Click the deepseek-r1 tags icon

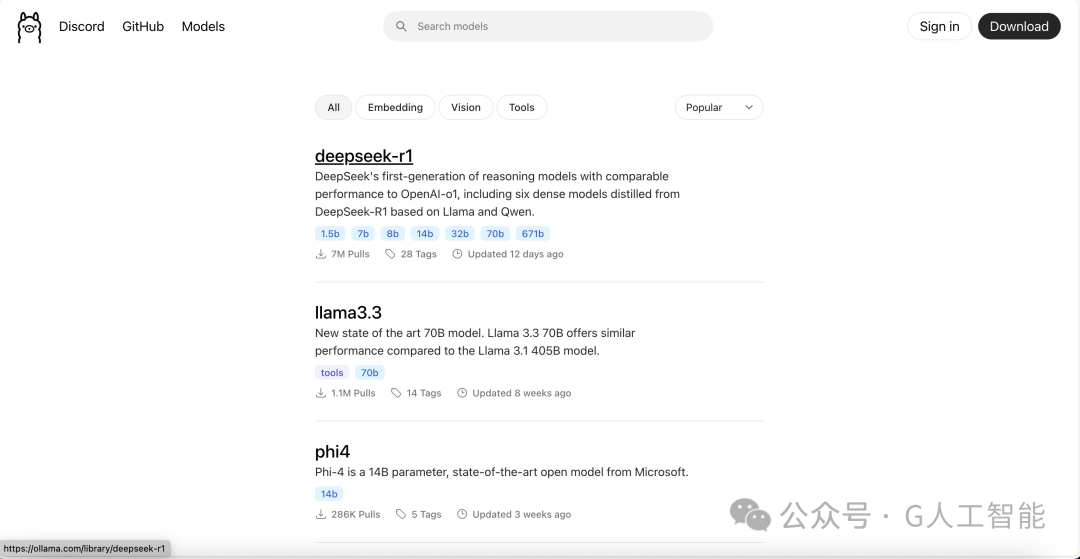(x=390, y=254)
